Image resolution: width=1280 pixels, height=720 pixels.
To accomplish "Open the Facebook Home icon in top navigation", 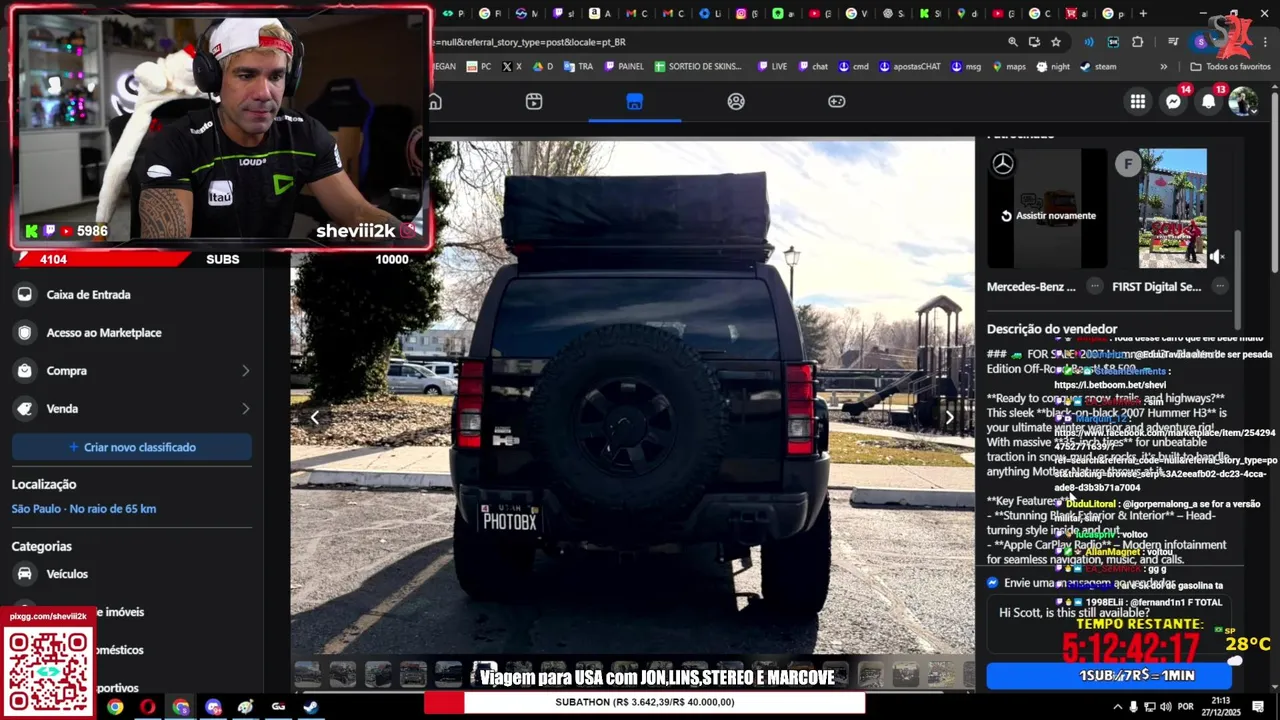I will click(435, 101).
